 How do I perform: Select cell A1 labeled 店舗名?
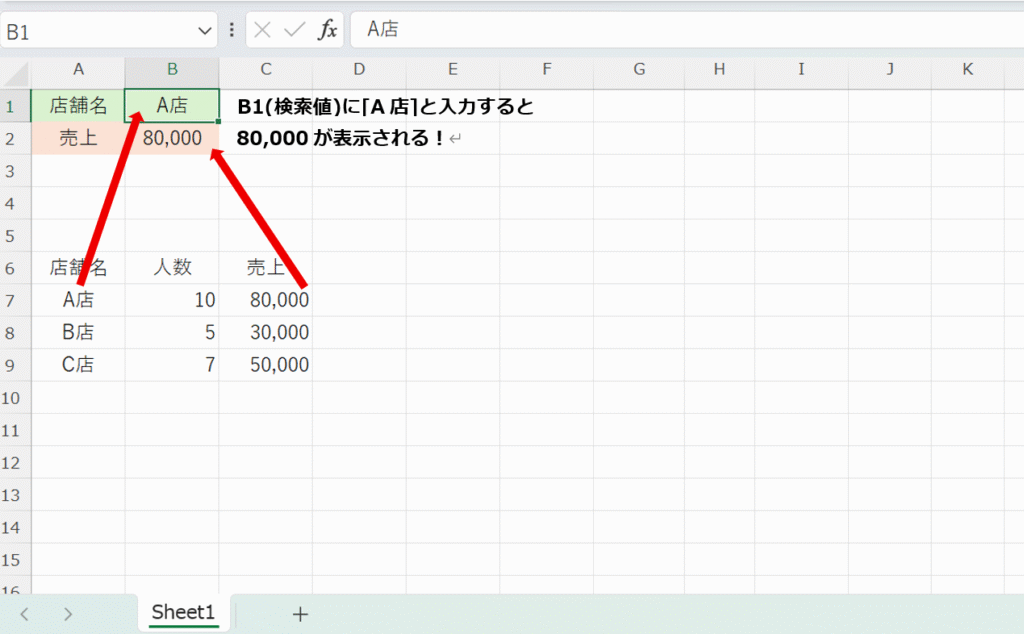pyautogui.click(x=78, y=106)
